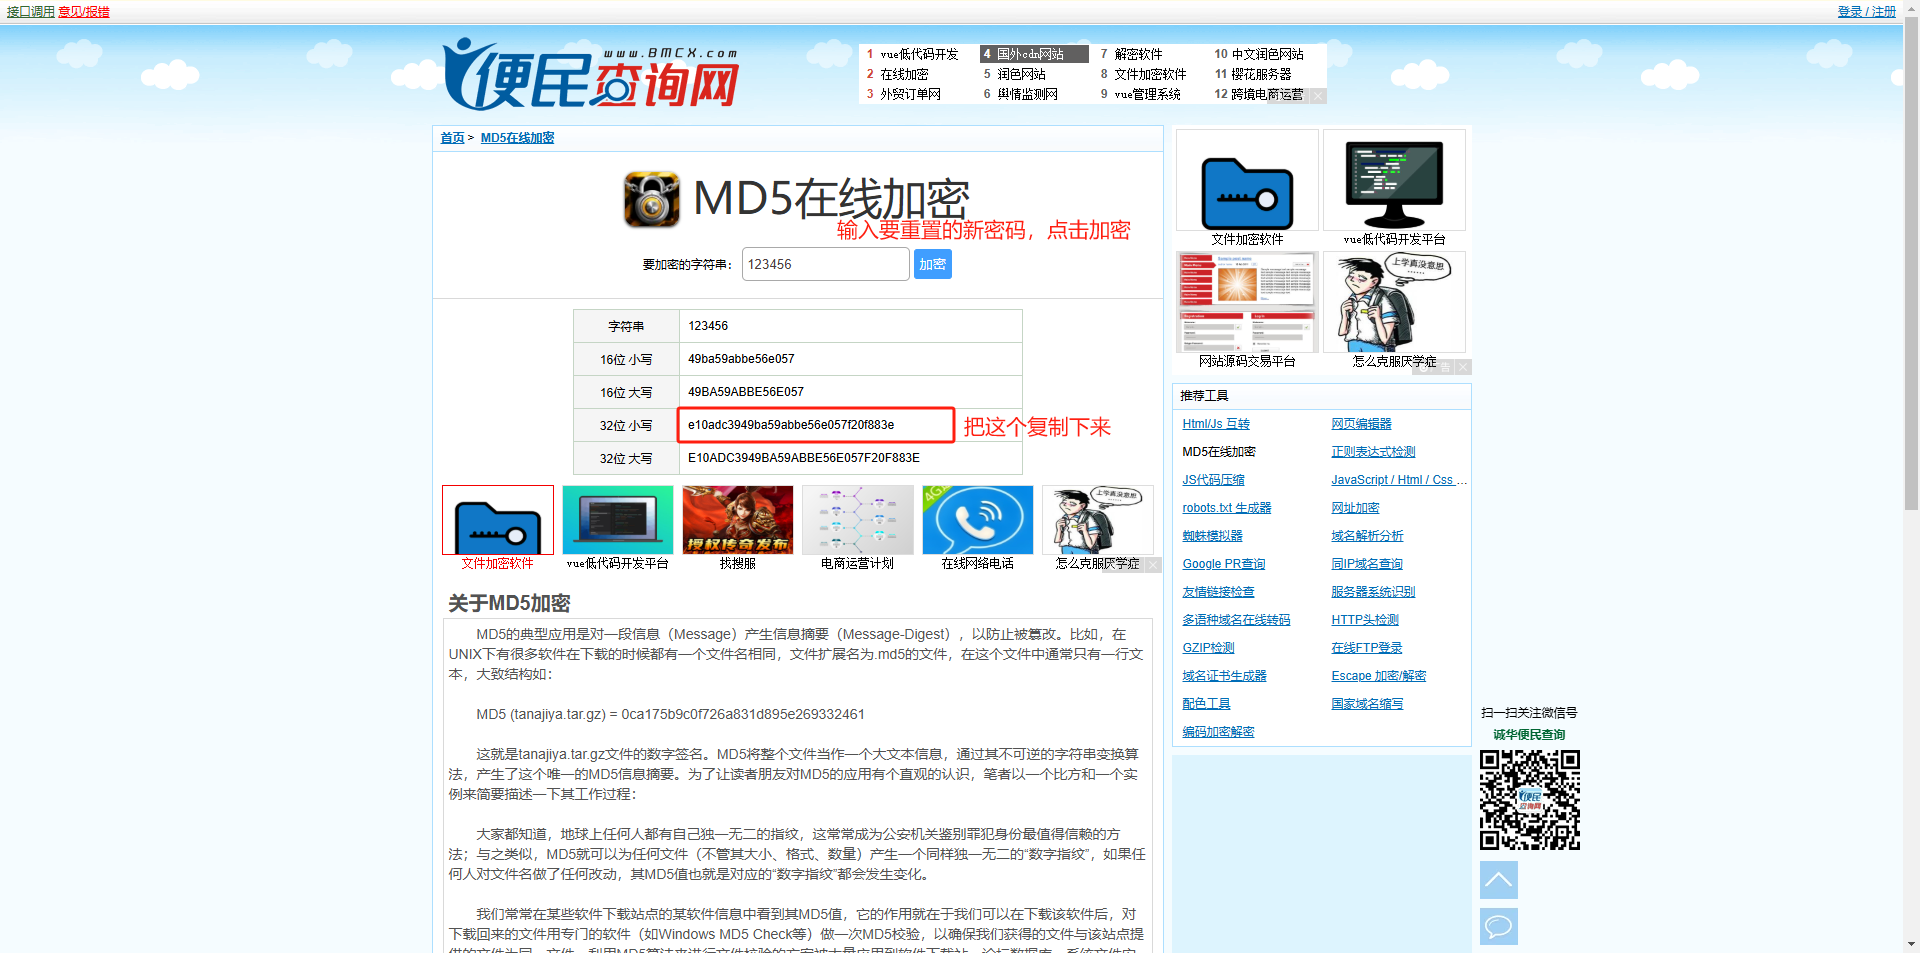Select the 正则表达式检测 tool link
The height and width of the screenshot is (953, 1920).
pos(1372,452)
